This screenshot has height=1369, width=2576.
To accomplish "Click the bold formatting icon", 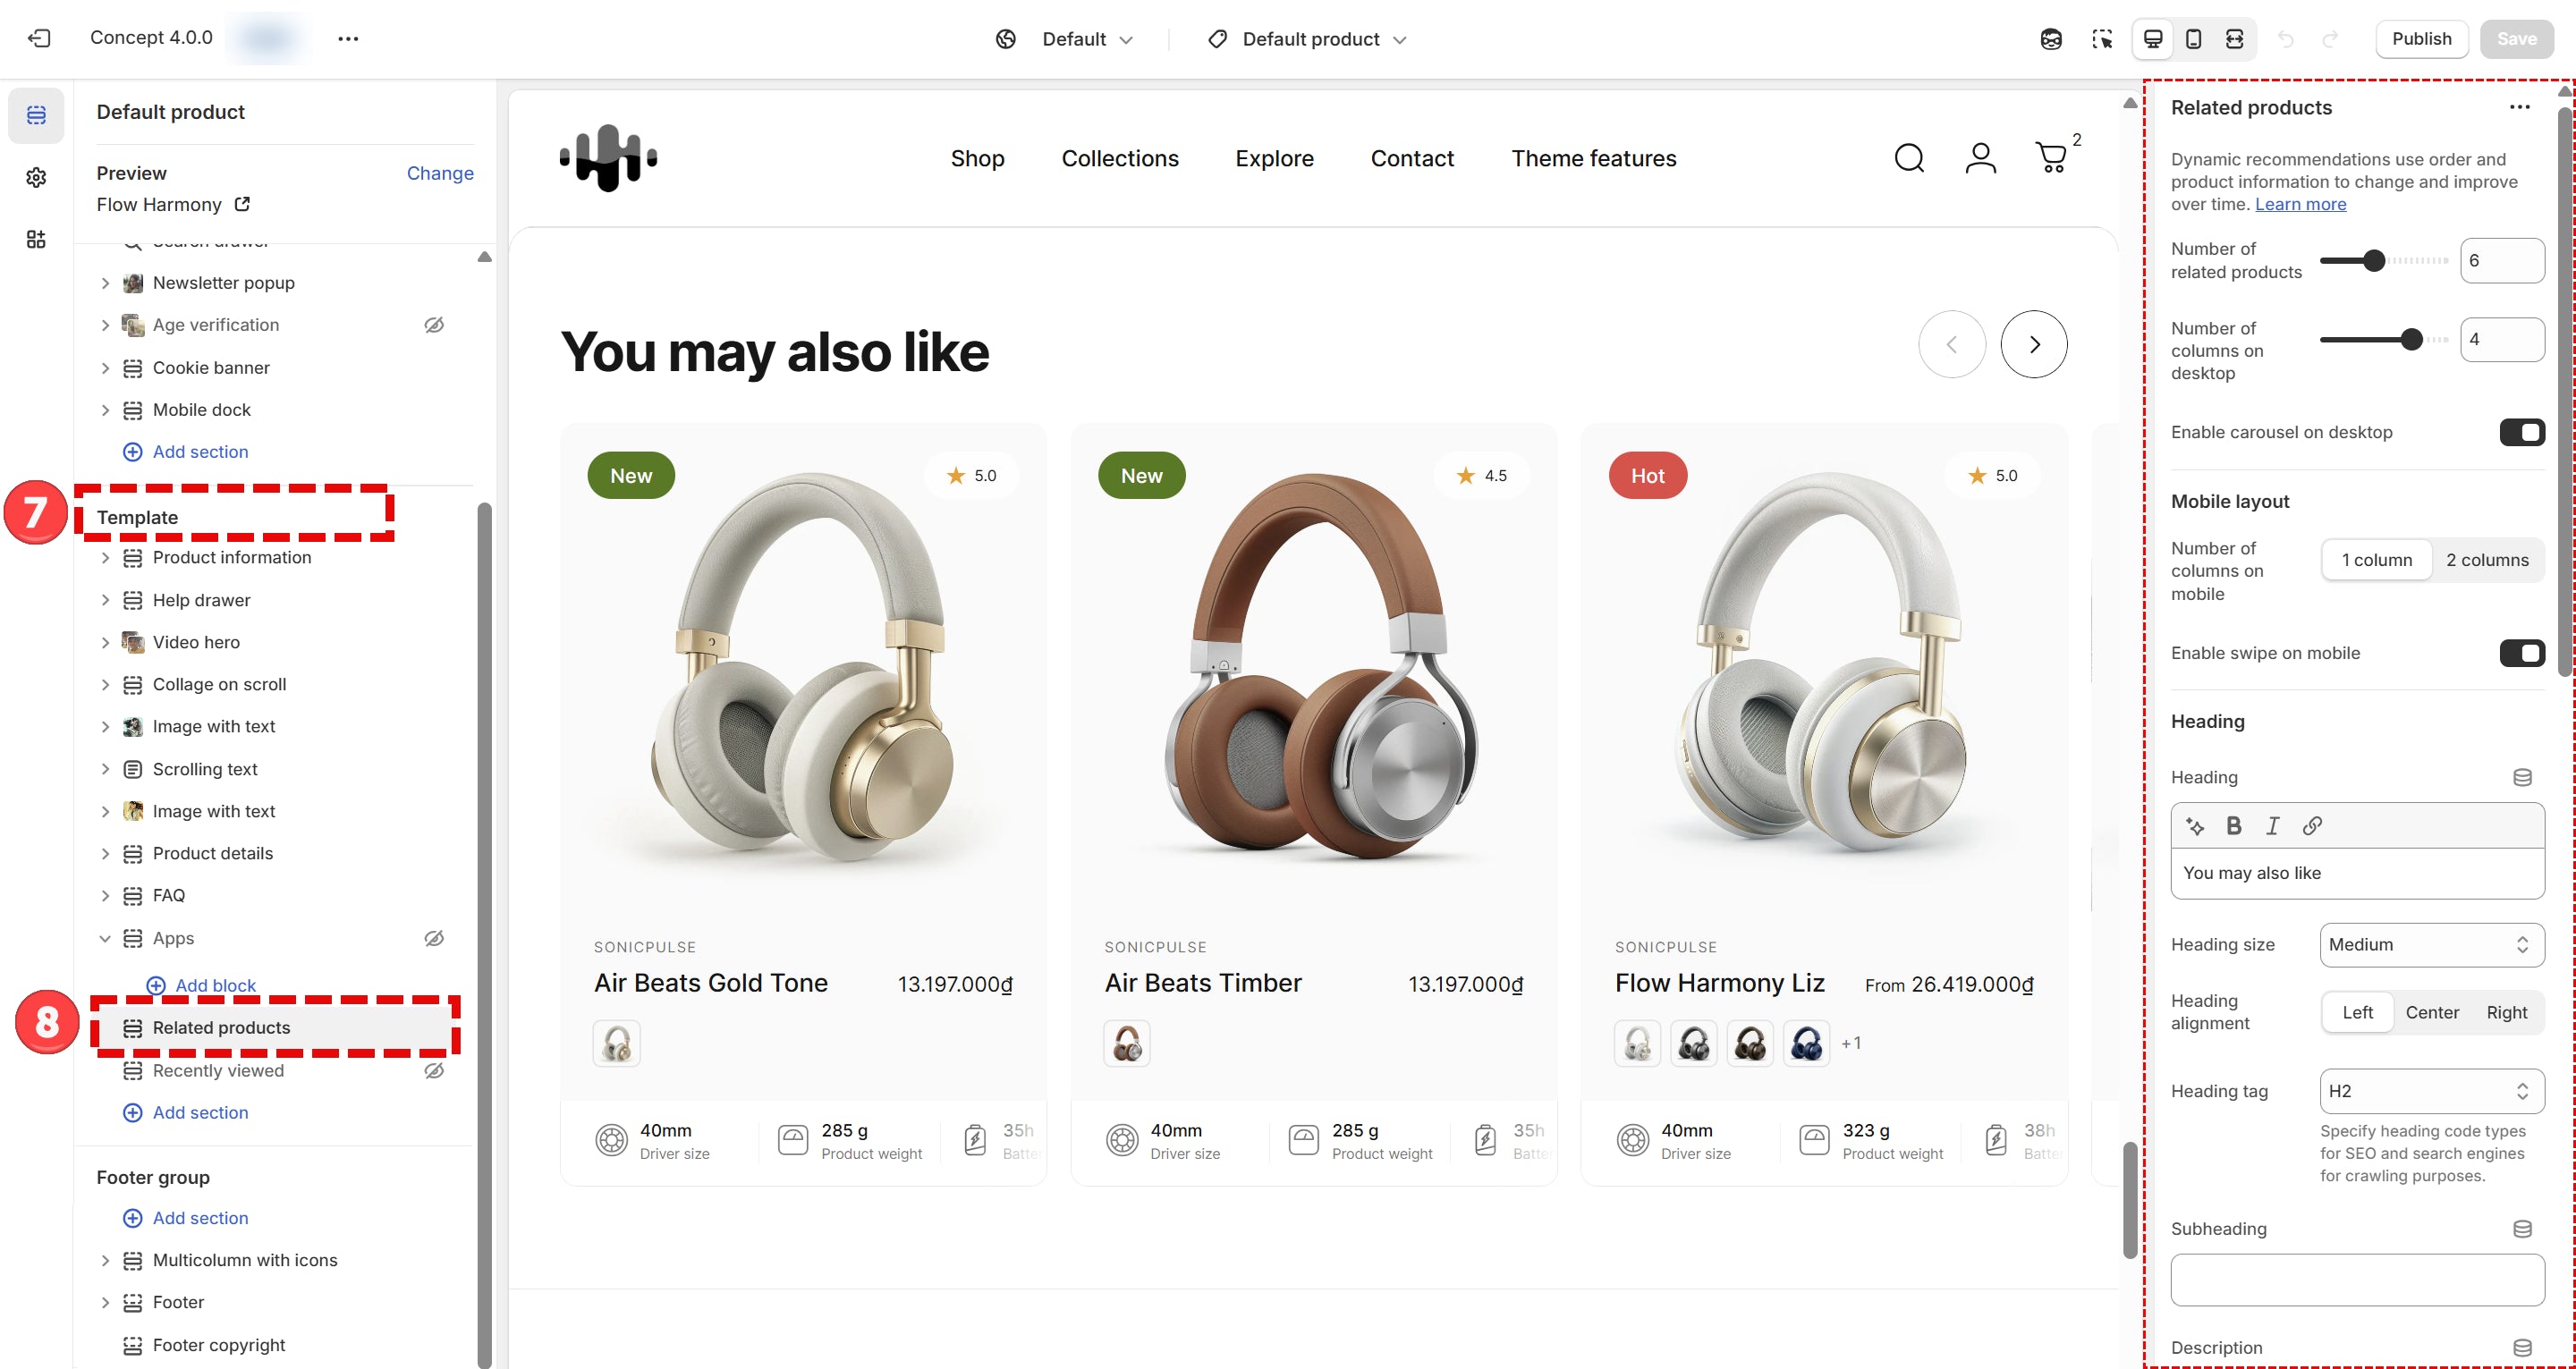I will pyautogui.click(x=2233, y=825).
